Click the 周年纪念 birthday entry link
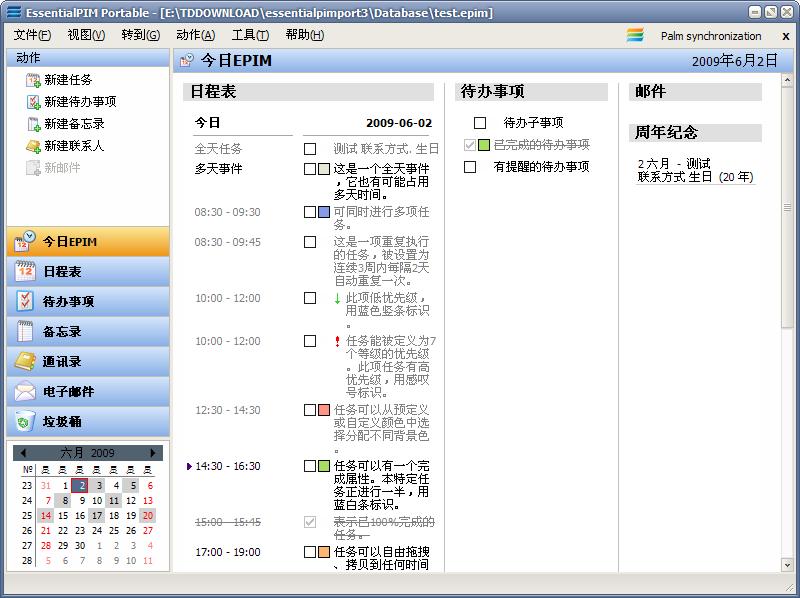 click(x=695, y=170)
